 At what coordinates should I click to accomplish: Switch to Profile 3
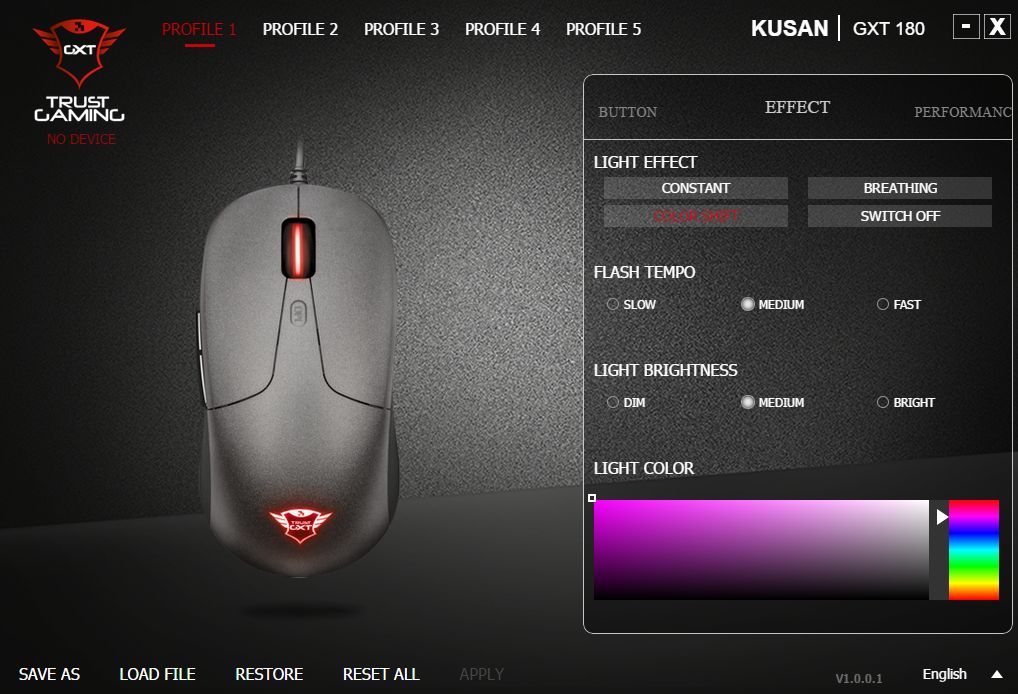coord(401,29)
